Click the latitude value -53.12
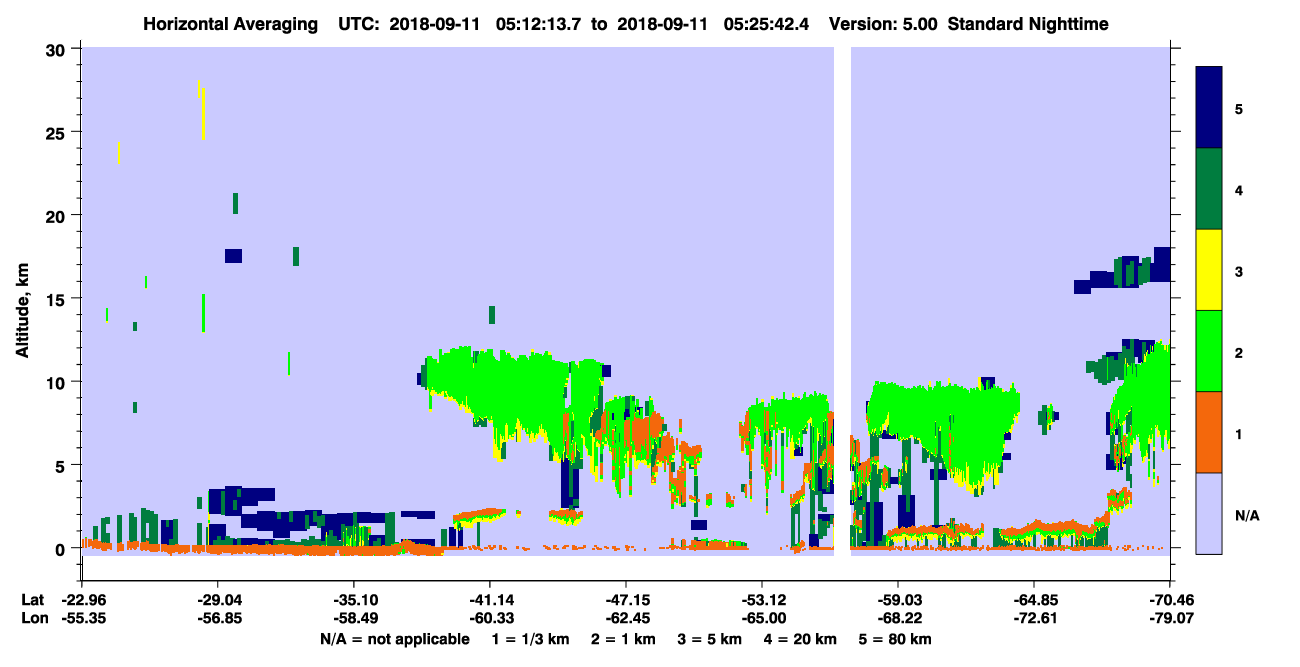 tap(762, 599)
